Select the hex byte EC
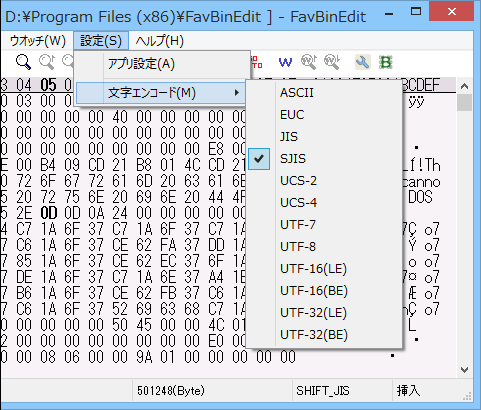Viewport: 481px width, 410px height. click(x=168, y=261)
